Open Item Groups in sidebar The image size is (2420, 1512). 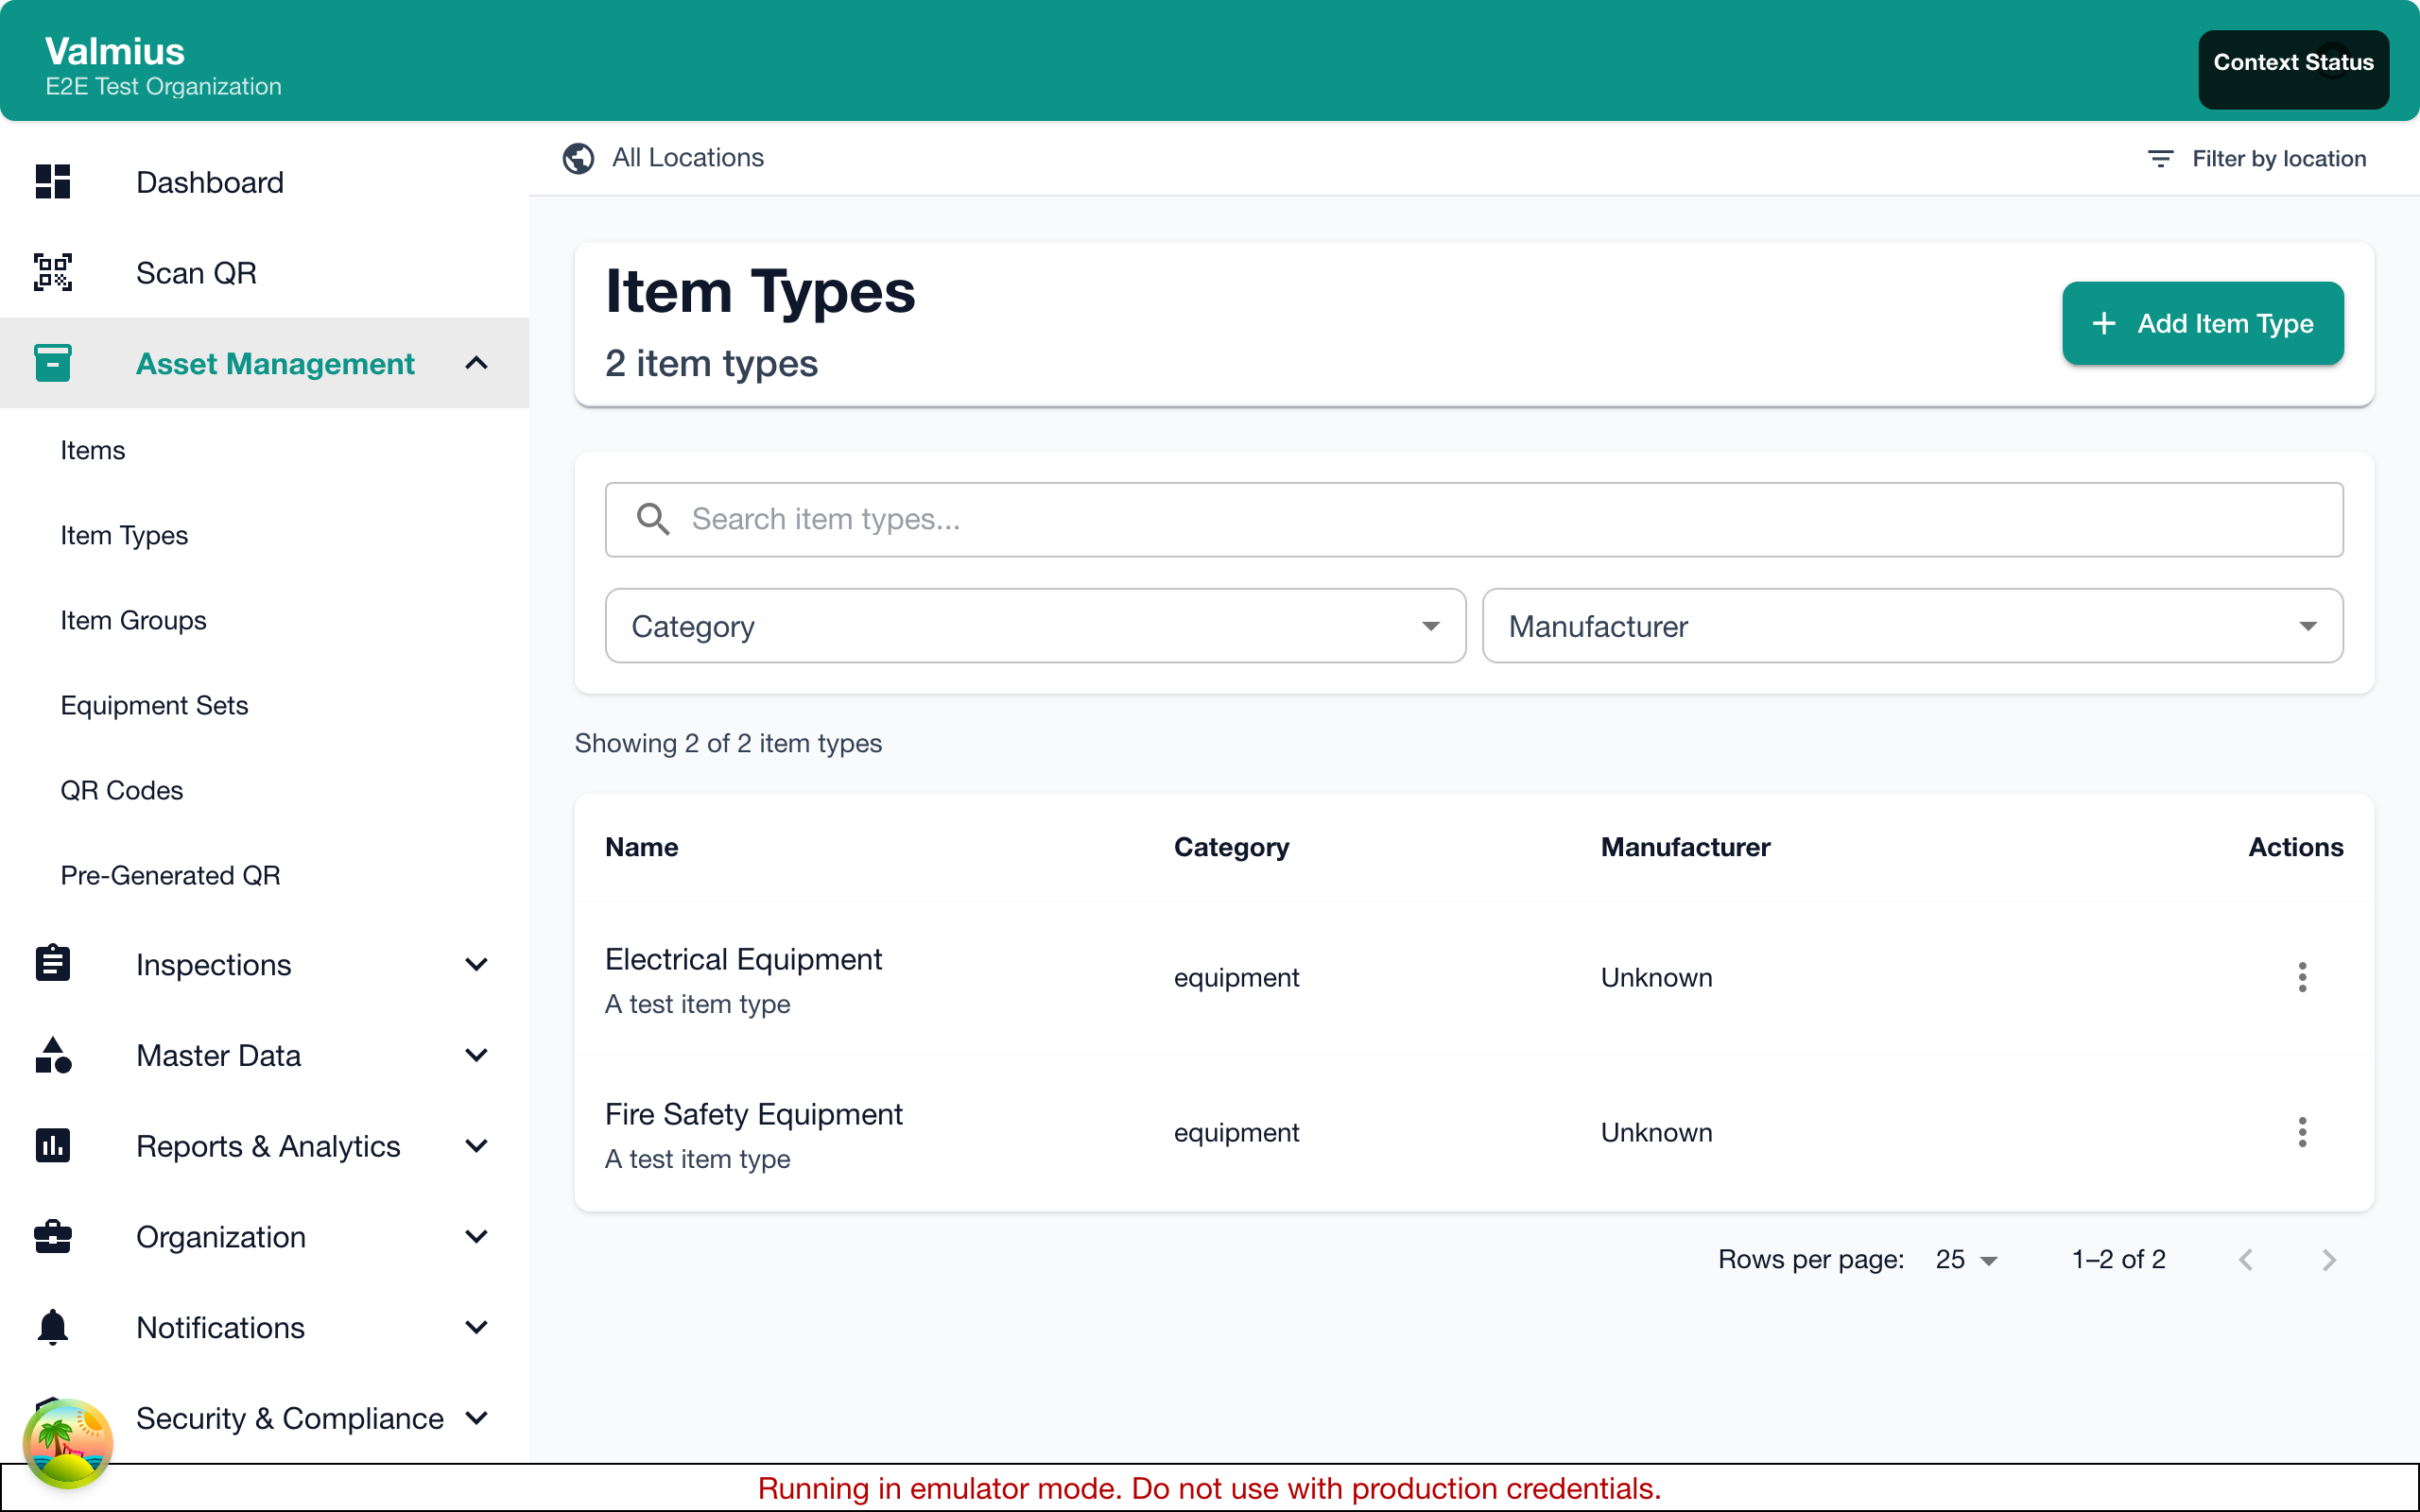tap(133, 620)
